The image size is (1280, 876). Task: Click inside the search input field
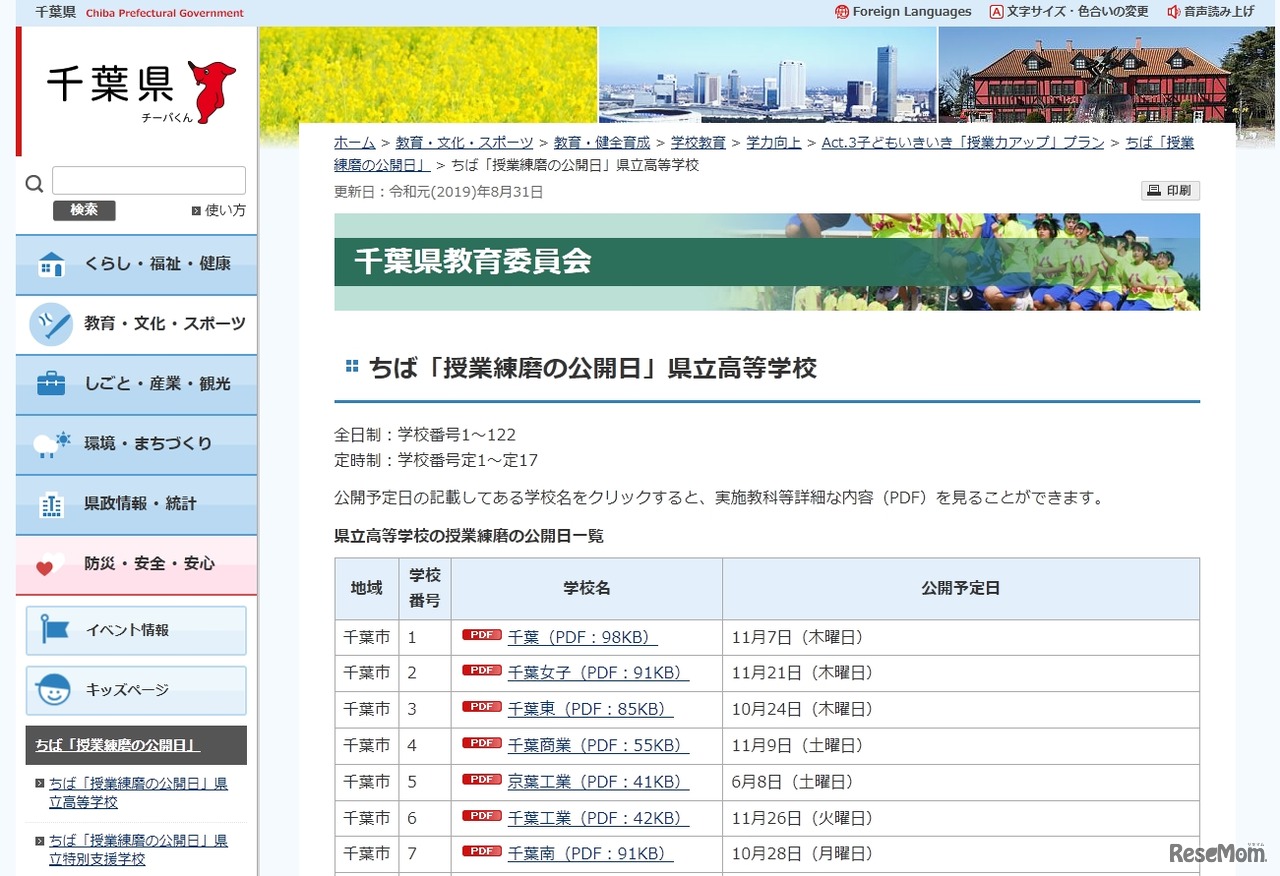148,180
